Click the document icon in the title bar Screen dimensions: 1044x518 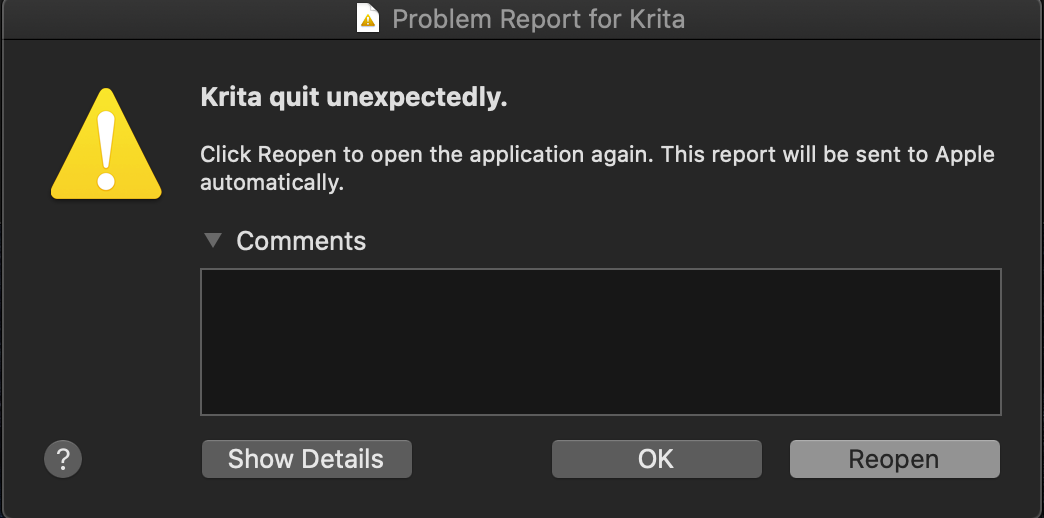tap(369, 19)
